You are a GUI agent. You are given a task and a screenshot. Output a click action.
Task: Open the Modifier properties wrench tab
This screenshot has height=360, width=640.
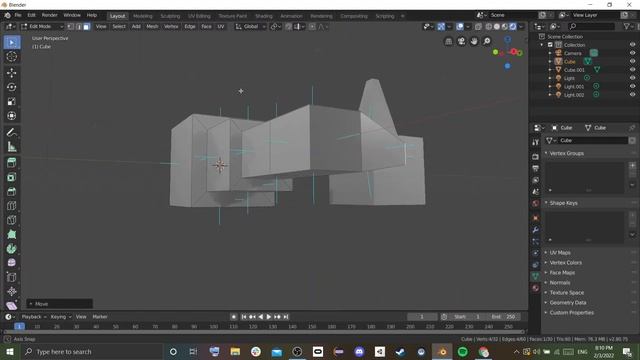pyautogui.click(x=536, y=230)
